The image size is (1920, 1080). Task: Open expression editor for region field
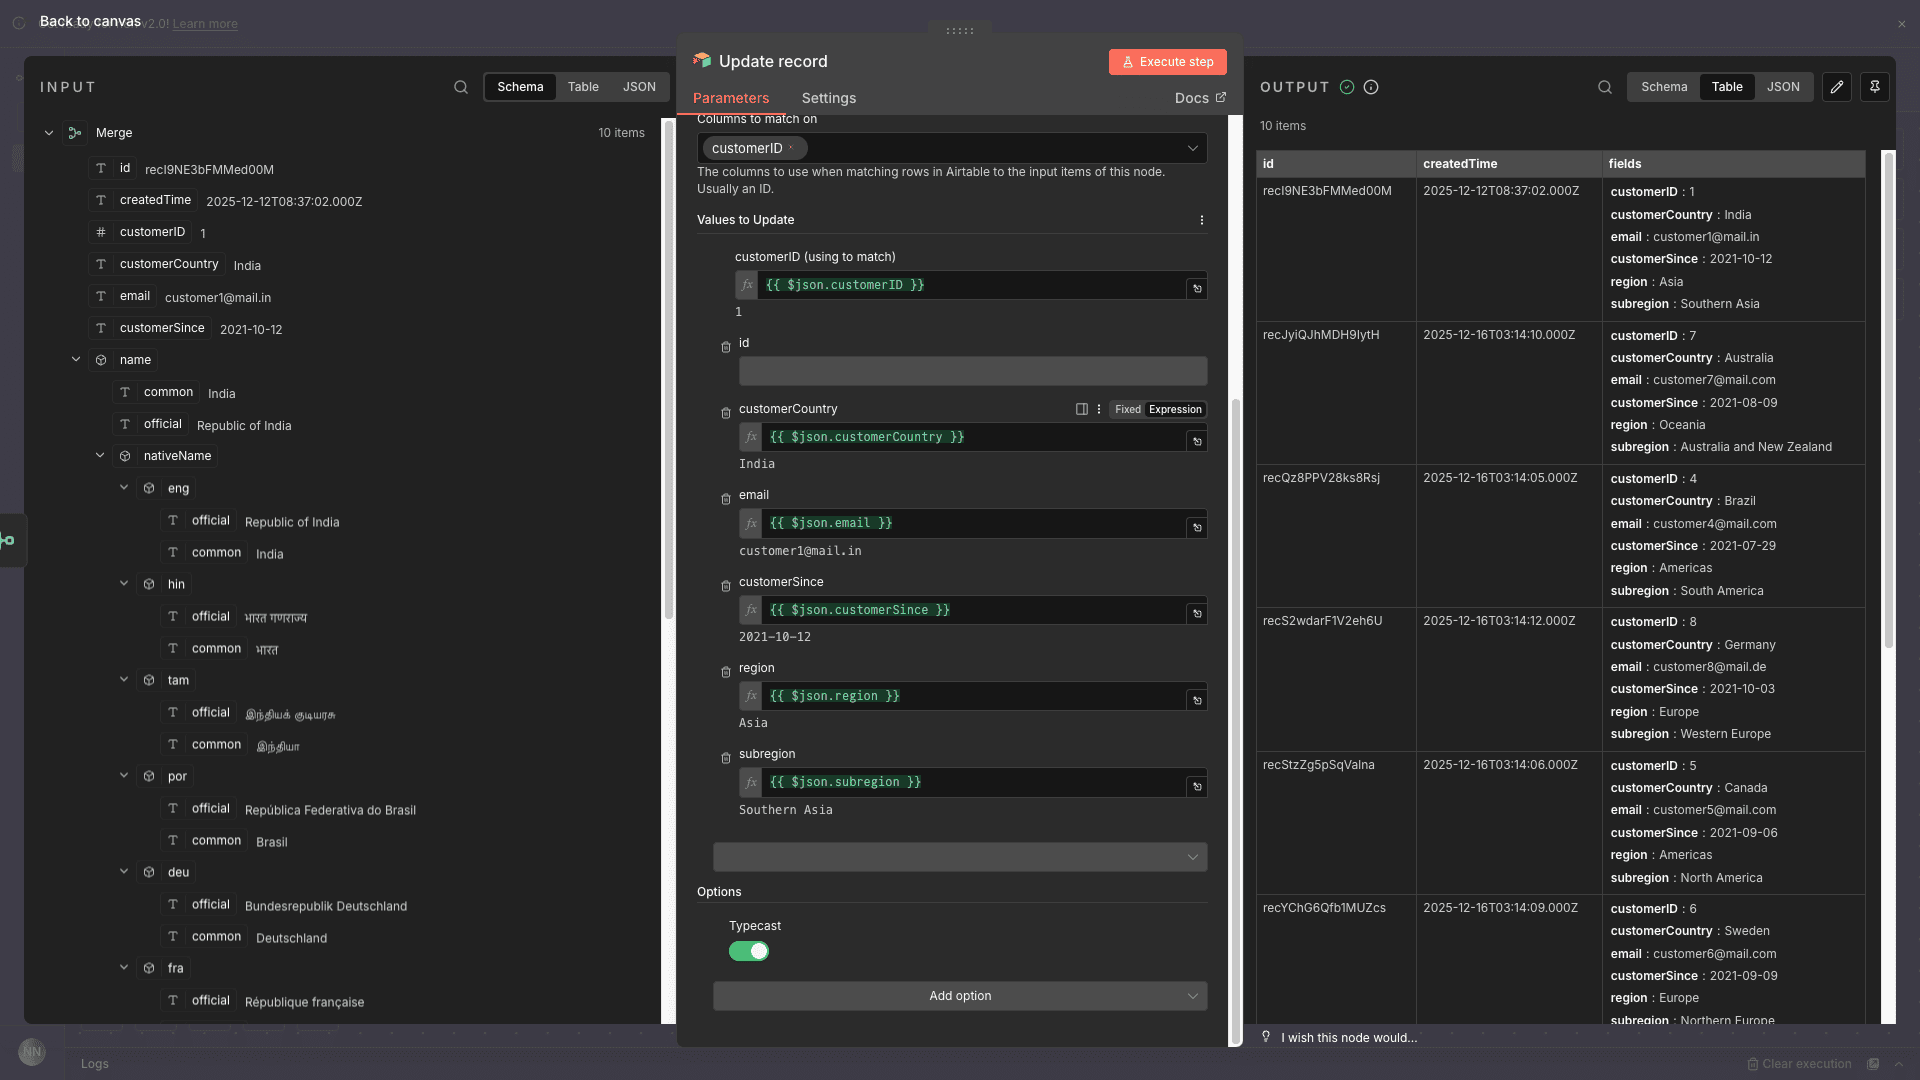(1197, 700)
